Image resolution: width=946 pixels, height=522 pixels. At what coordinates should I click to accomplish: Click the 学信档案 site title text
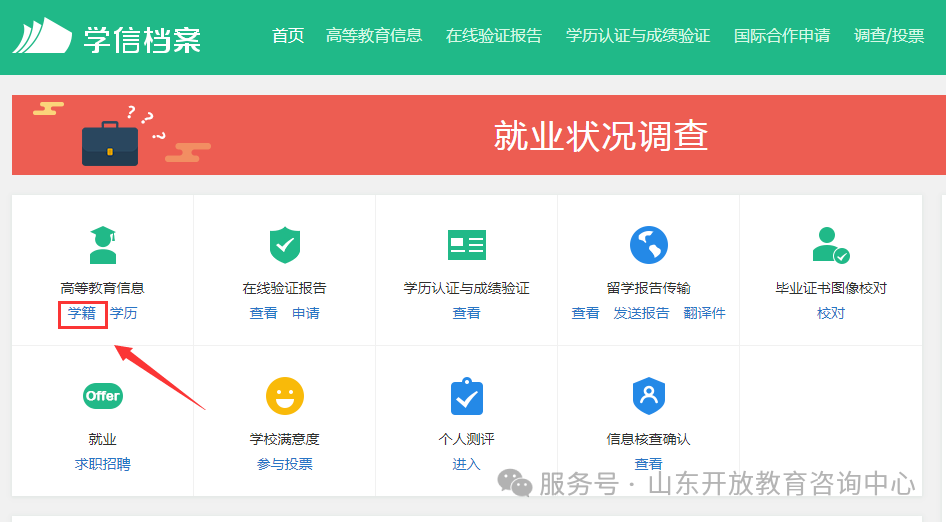coord(142,40)
